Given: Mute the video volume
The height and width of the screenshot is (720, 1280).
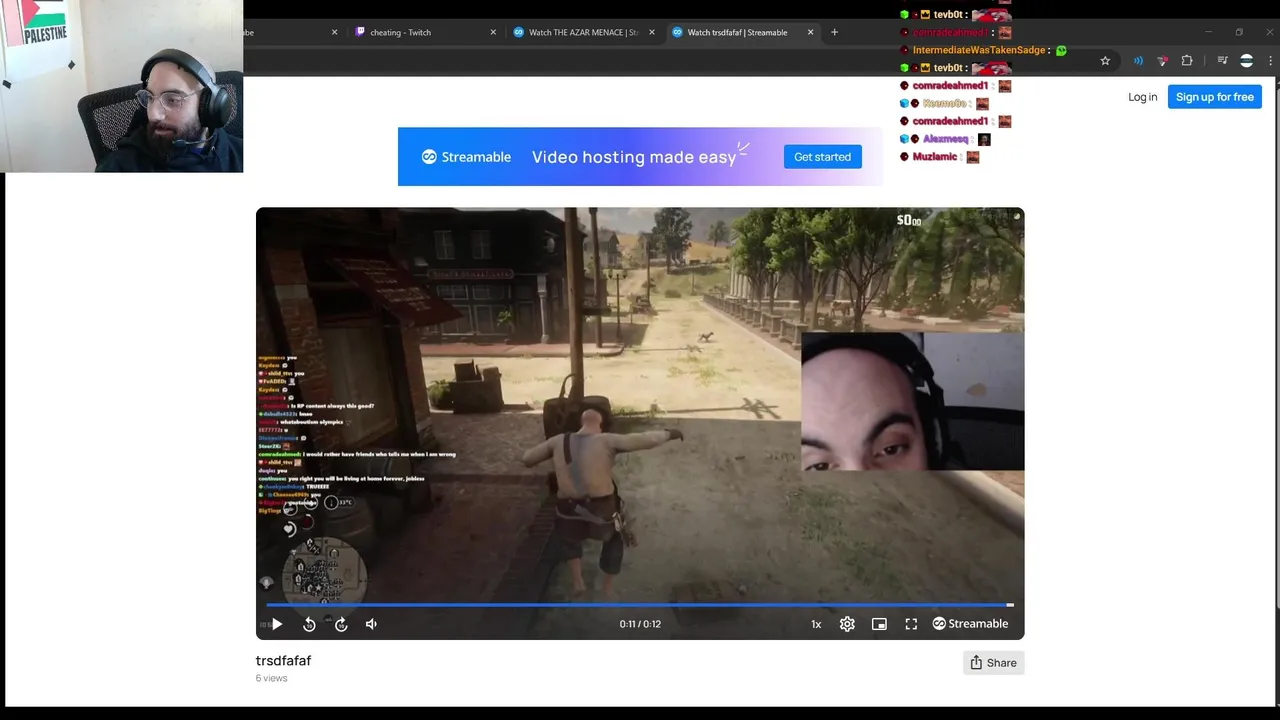Looking at the screenshot, I should click(371, 624).
